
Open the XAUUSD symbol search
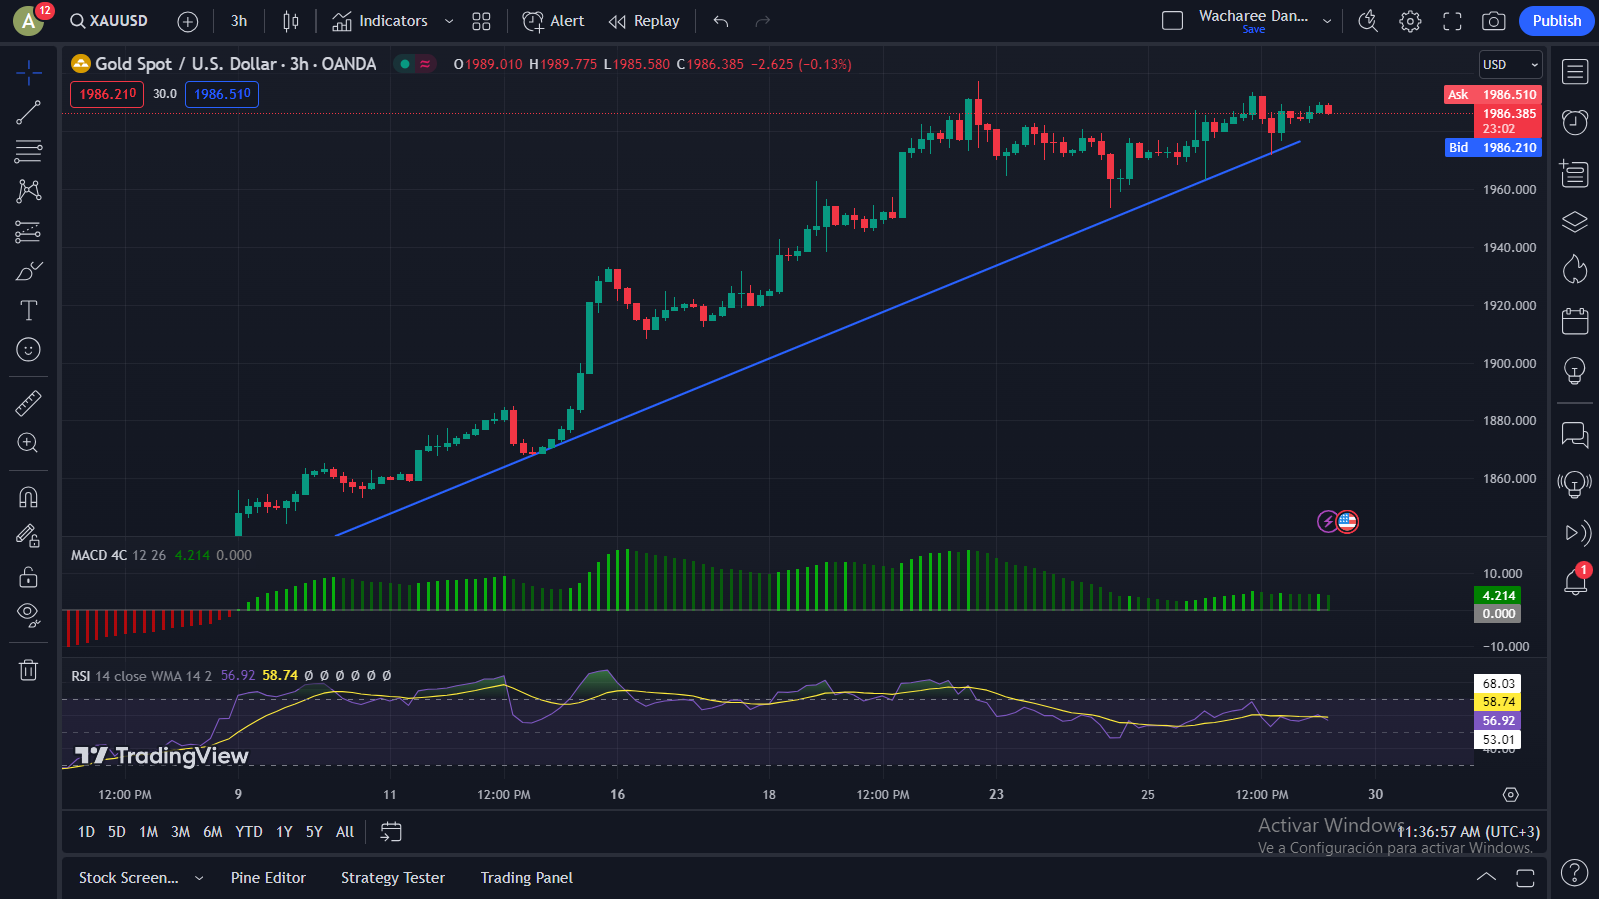click(x=108, y=21)
